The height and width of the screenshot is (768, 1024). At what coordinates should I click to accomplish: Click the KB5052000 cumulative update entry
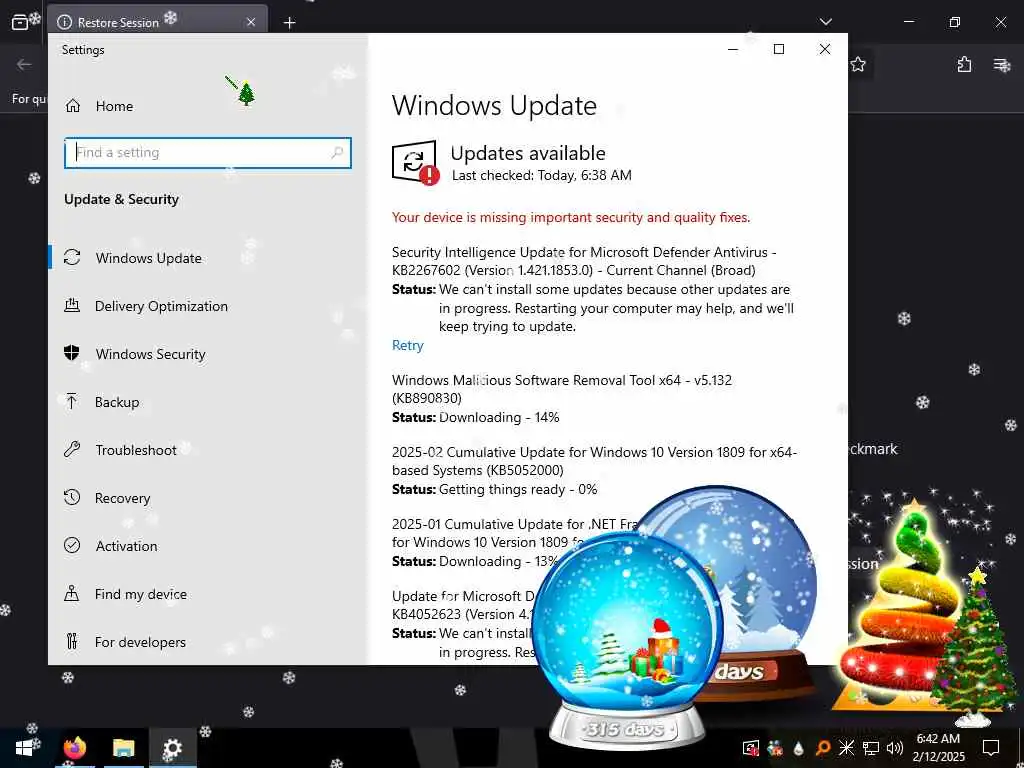(594, 461)
